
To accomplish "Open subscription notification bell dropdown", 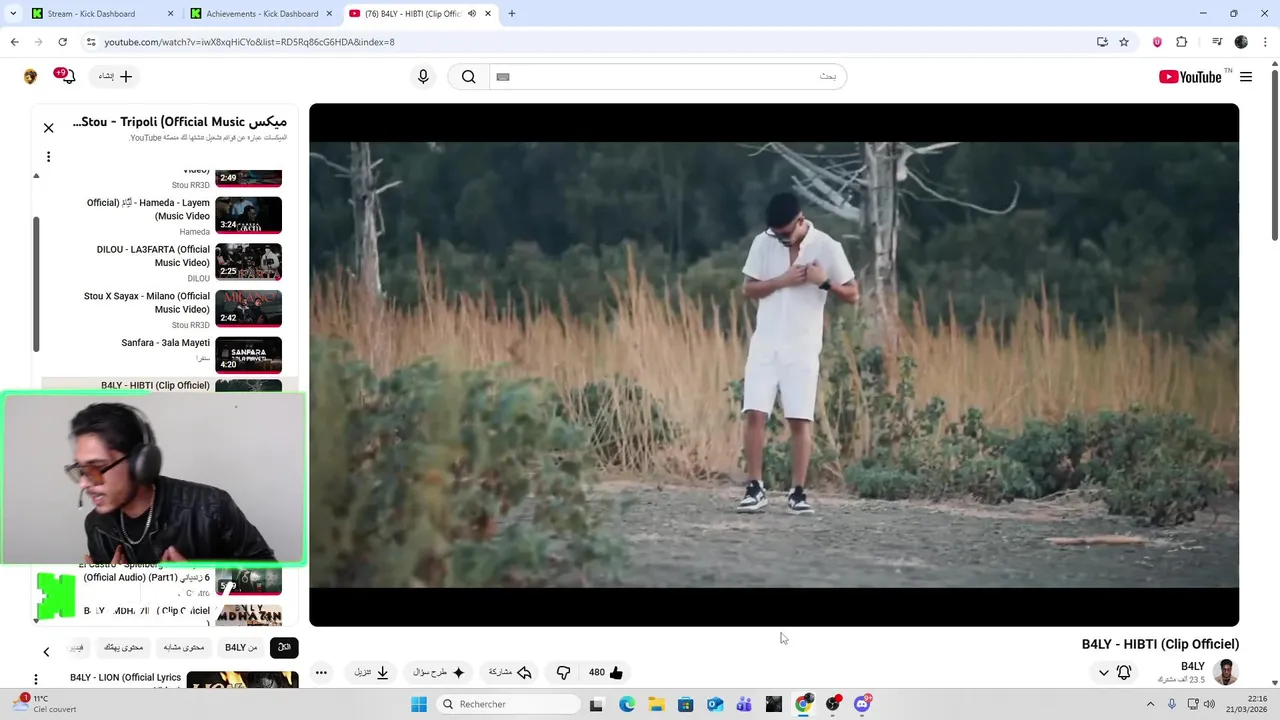I will tap(1115, 673).
